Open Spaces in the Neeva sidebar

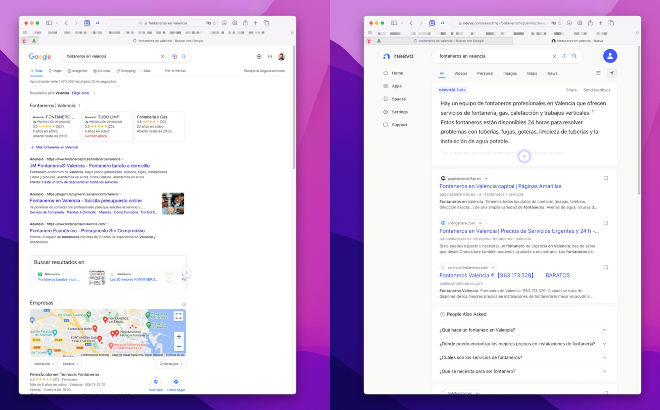click(398, 99)
